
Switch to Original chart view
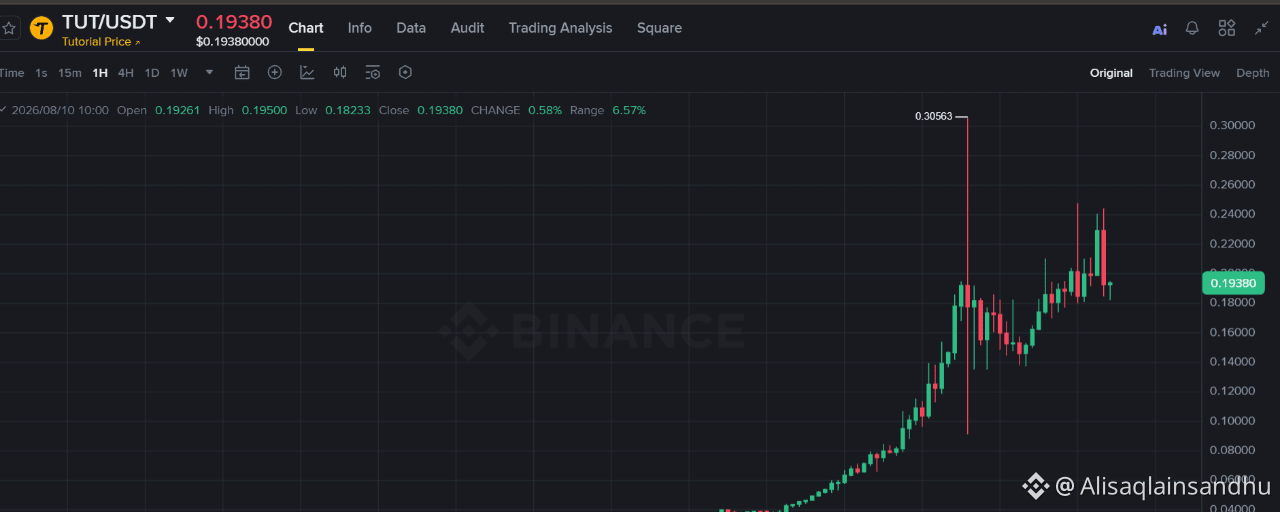(x=1111, y=73)
